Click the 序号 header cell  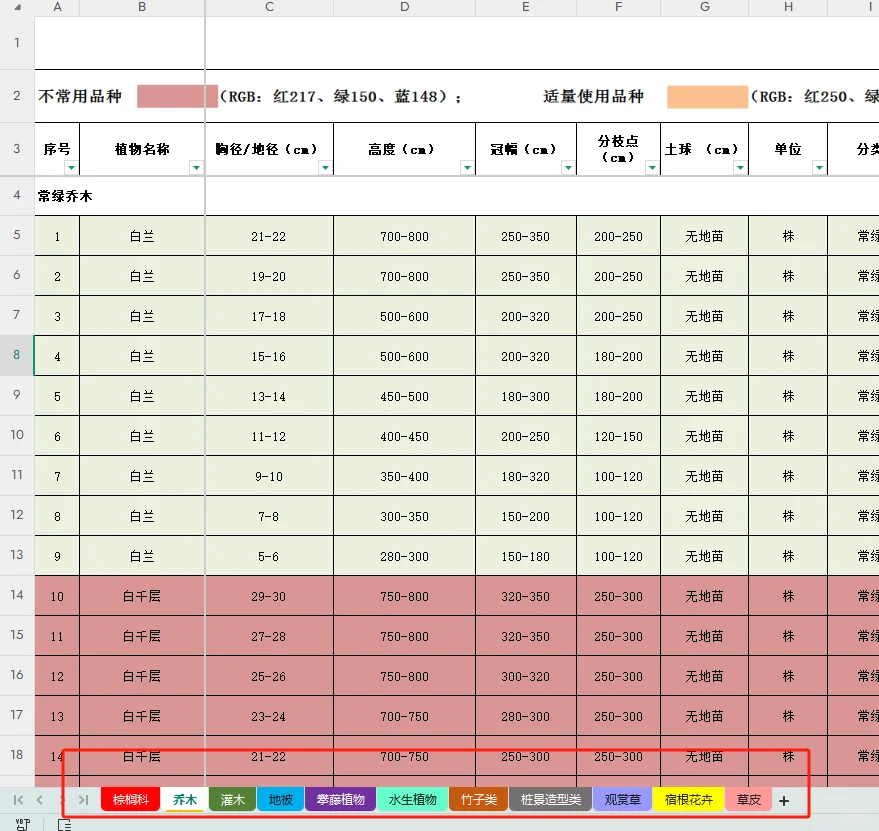(x=57, y=149)
